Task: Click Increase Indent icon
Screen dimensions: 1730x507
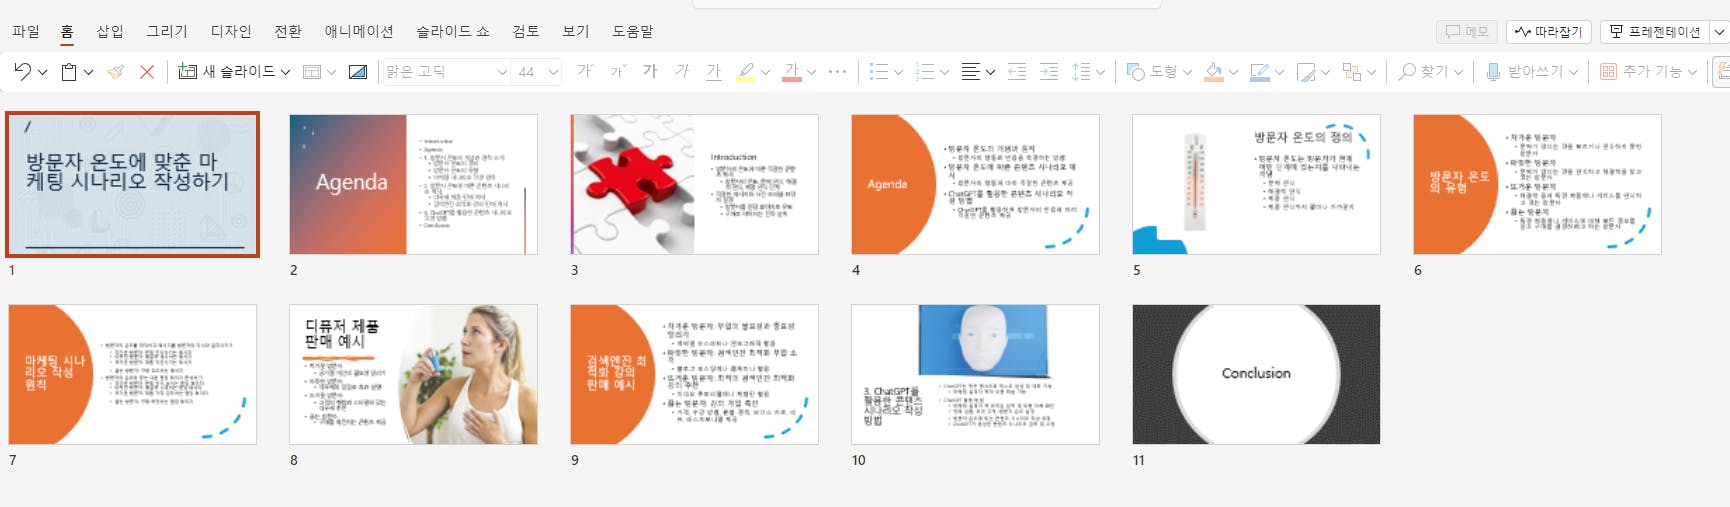Action: click(x=1049, y=72)
